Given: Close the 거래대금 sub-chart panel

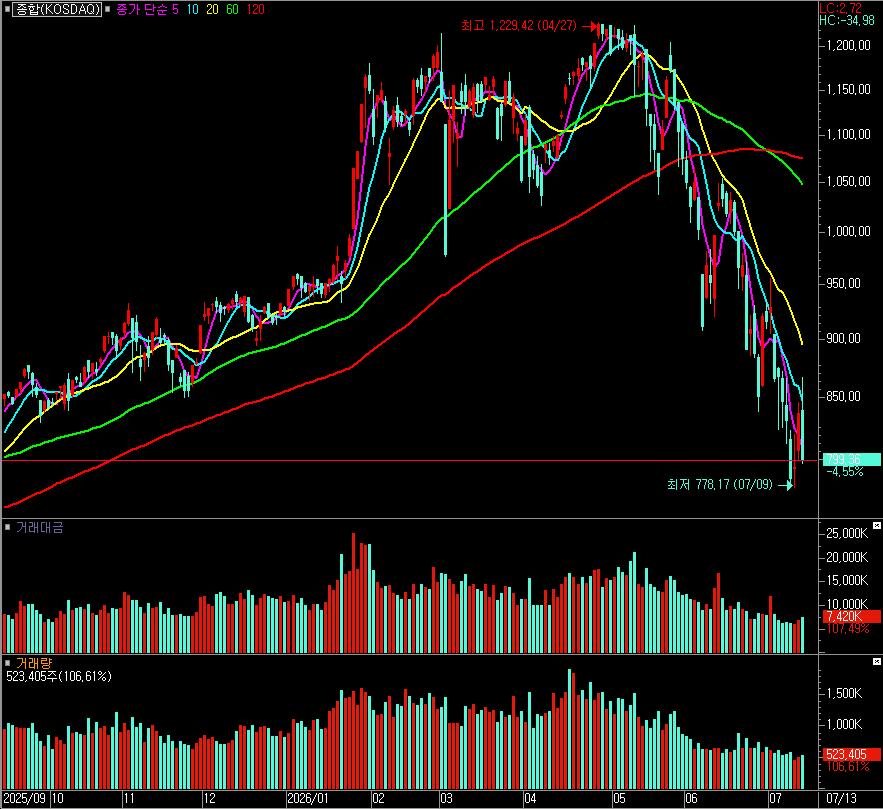Looking at the screenshot, I should [877, 525].
